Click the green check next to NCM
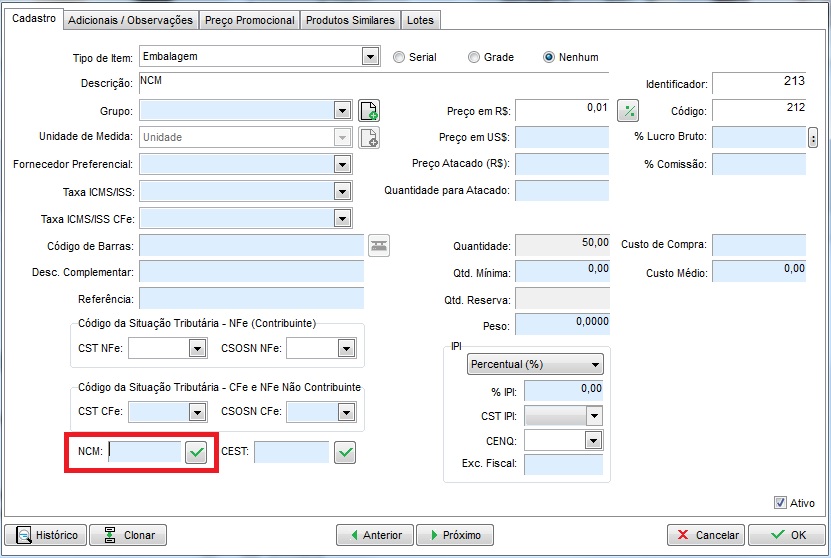This screenshot has width=831, height=558. pyautogui.click(x=196, y=453)
